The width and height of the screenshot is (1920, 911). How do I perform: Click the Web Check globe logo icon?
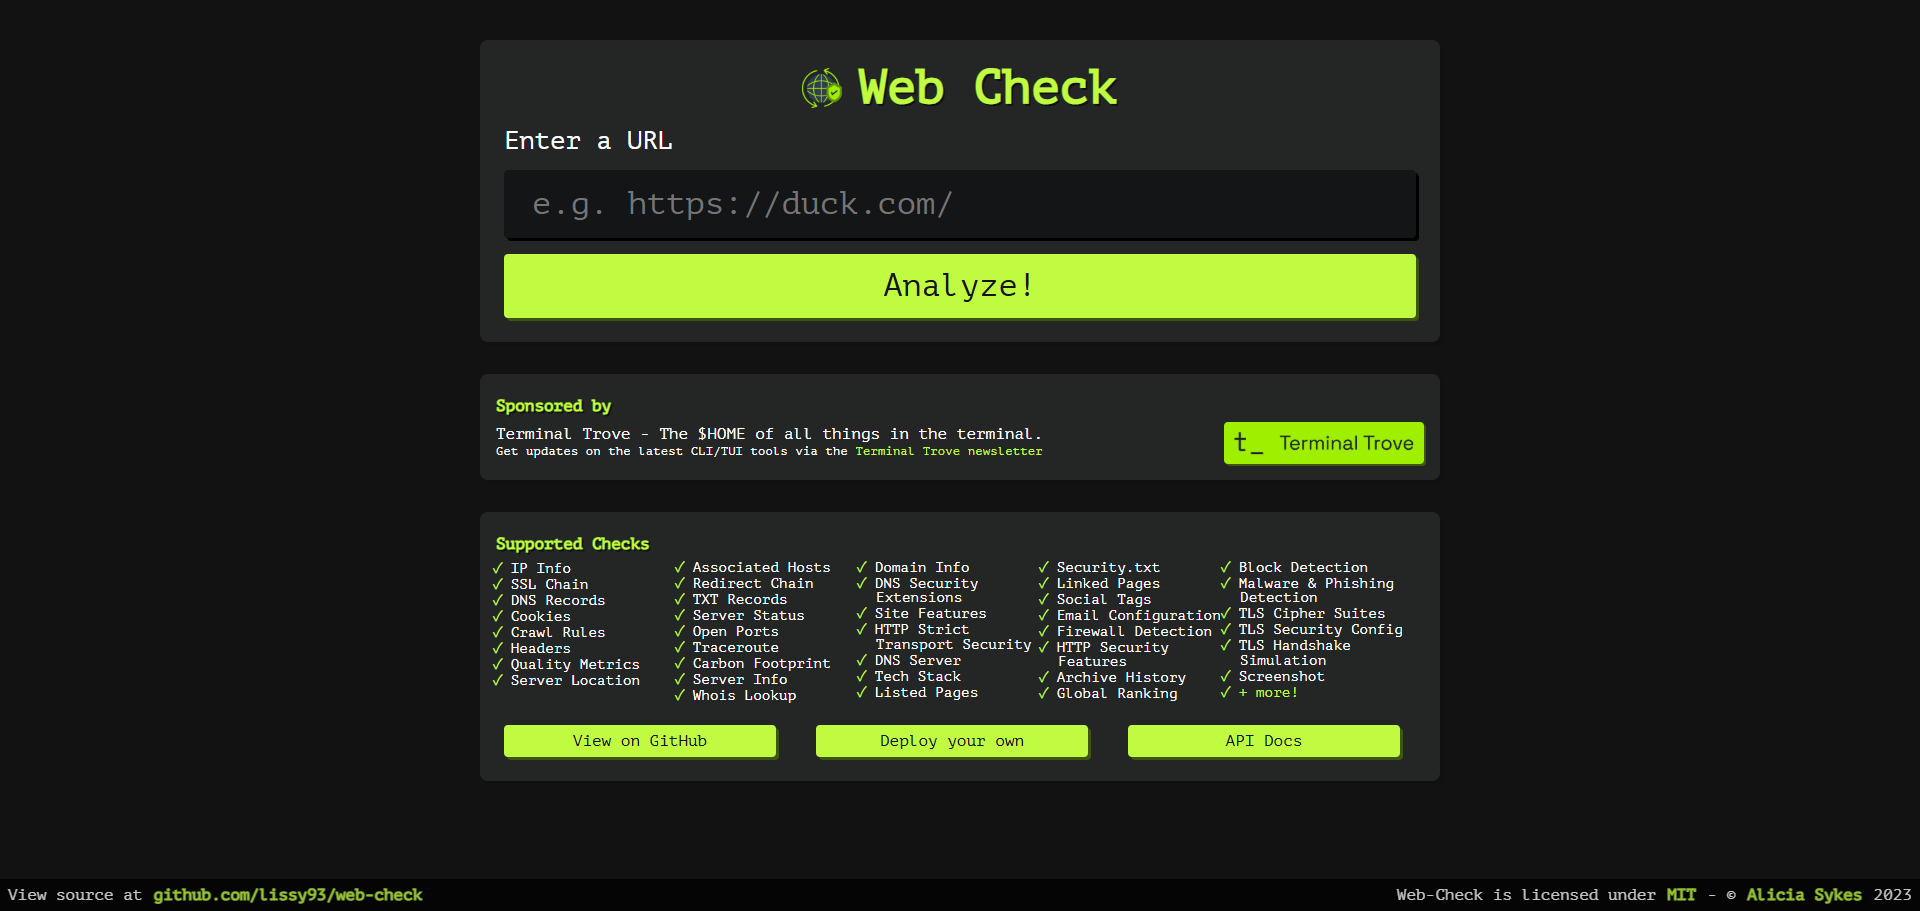(x=822, y=88)
